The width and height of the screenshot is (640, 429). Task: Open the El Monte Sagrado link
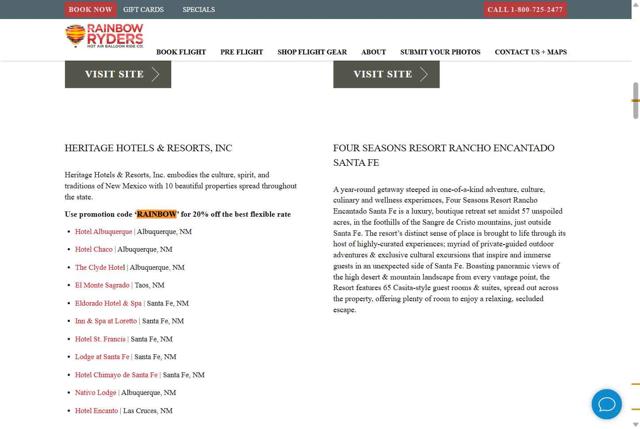[102, 285]
